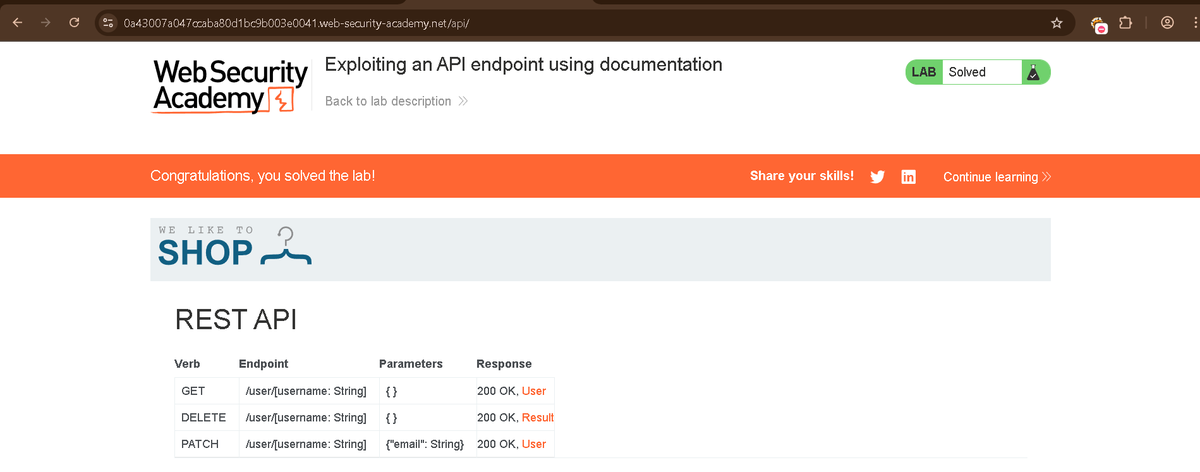Image resolution: width=1200 pixels, height=472 pixels.
Task: Click the PATCH email String parameters cell
Action: pyautogui.click(x=424, y=443)
